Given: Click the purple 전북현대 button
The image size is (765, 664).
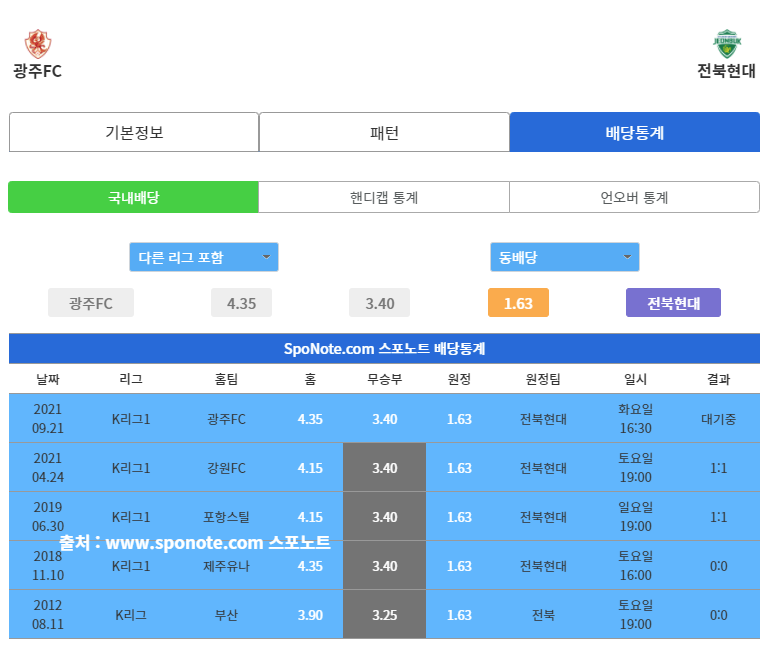Looking at the screenshot, I should click(x=673, y=303).
